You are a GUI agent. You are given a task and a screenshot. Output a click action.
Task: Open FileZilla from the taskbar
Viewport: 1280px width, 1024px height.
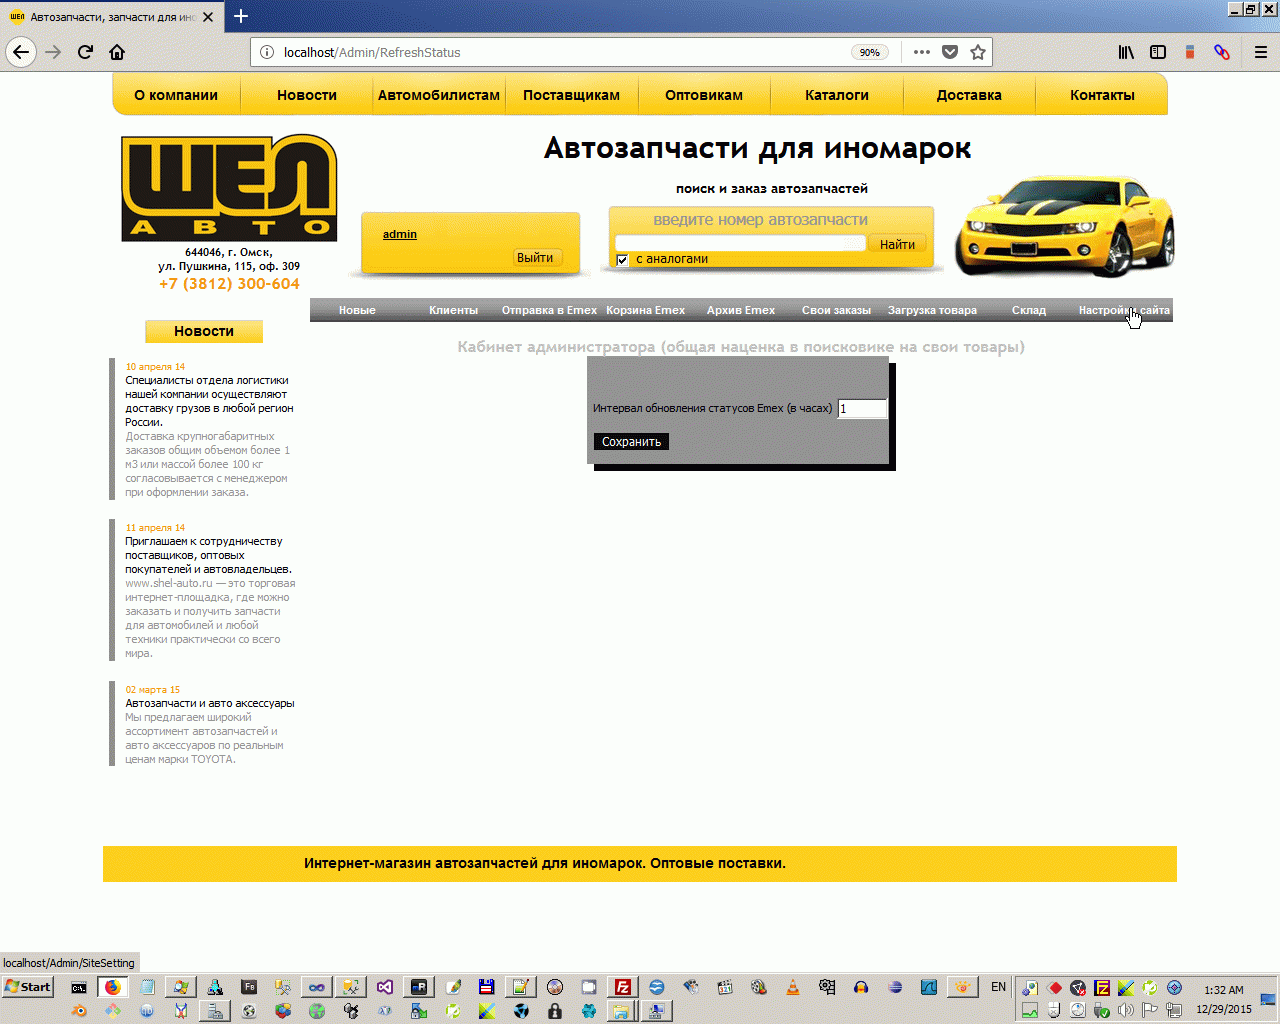622,987
